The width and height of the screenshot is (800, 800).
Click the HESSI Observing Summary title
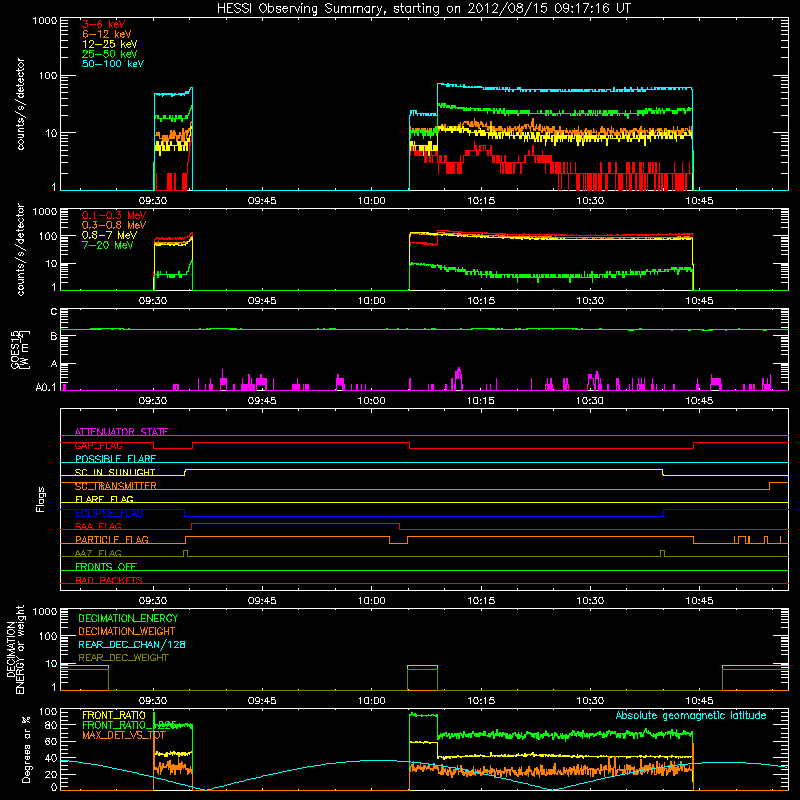pos(424,9)
